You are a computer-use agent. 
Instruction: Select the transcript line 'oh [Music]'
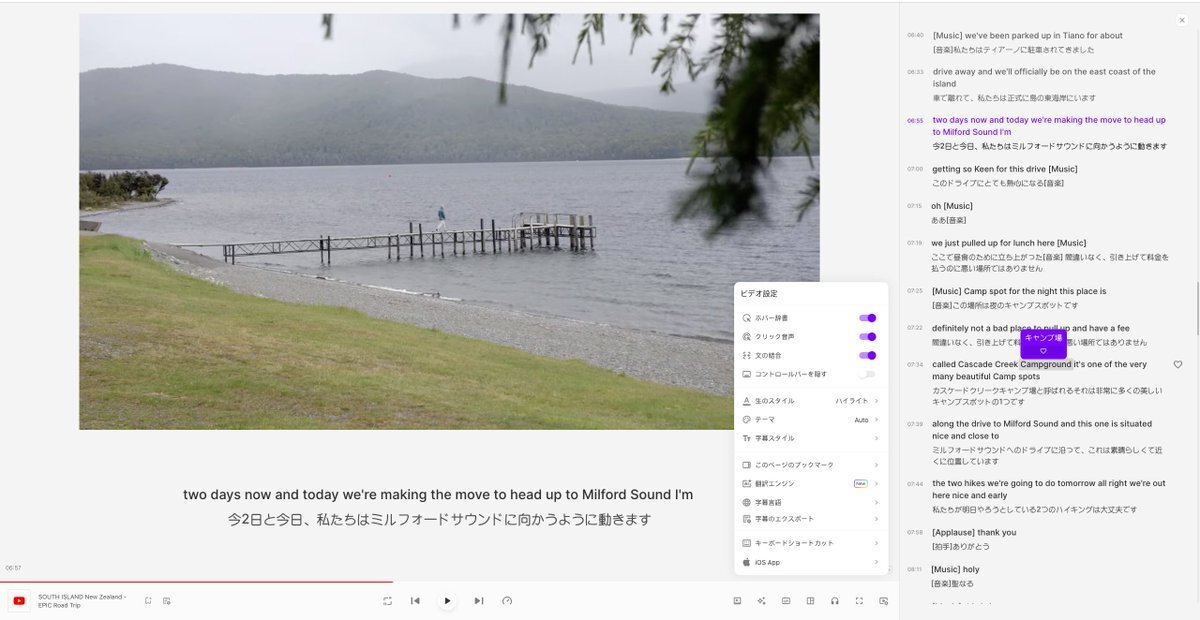pyautogui.click(x=952, y=206)
